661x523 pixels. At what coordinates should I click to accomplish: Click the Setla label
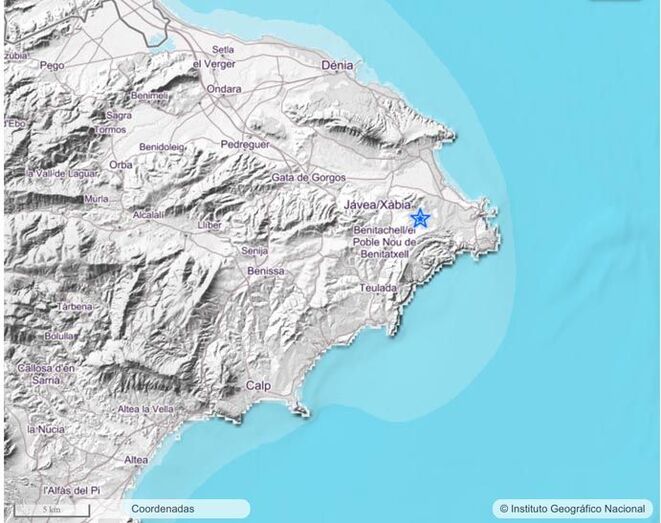[x=223, y=50]
